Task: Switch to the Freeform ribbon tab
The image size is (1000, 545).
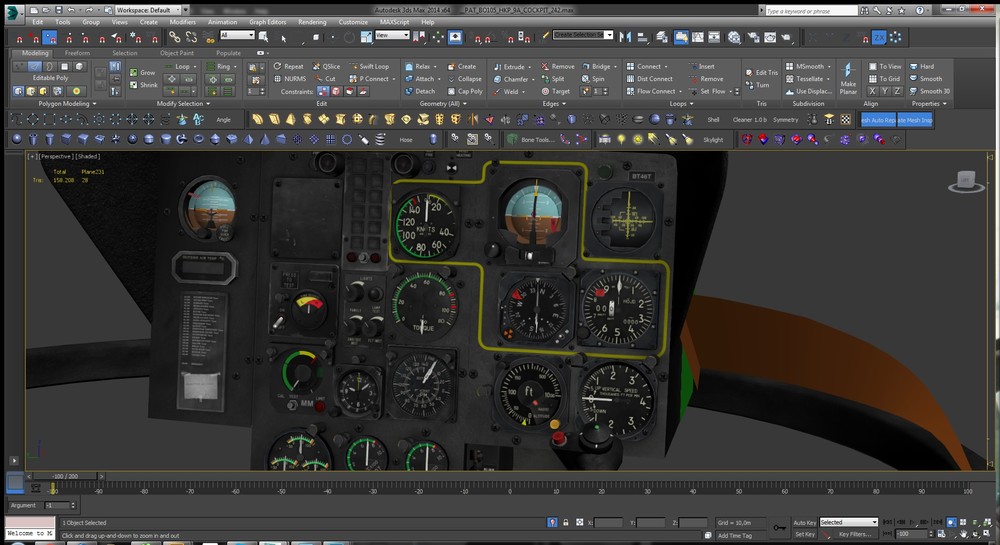Action: pos(78,53)
